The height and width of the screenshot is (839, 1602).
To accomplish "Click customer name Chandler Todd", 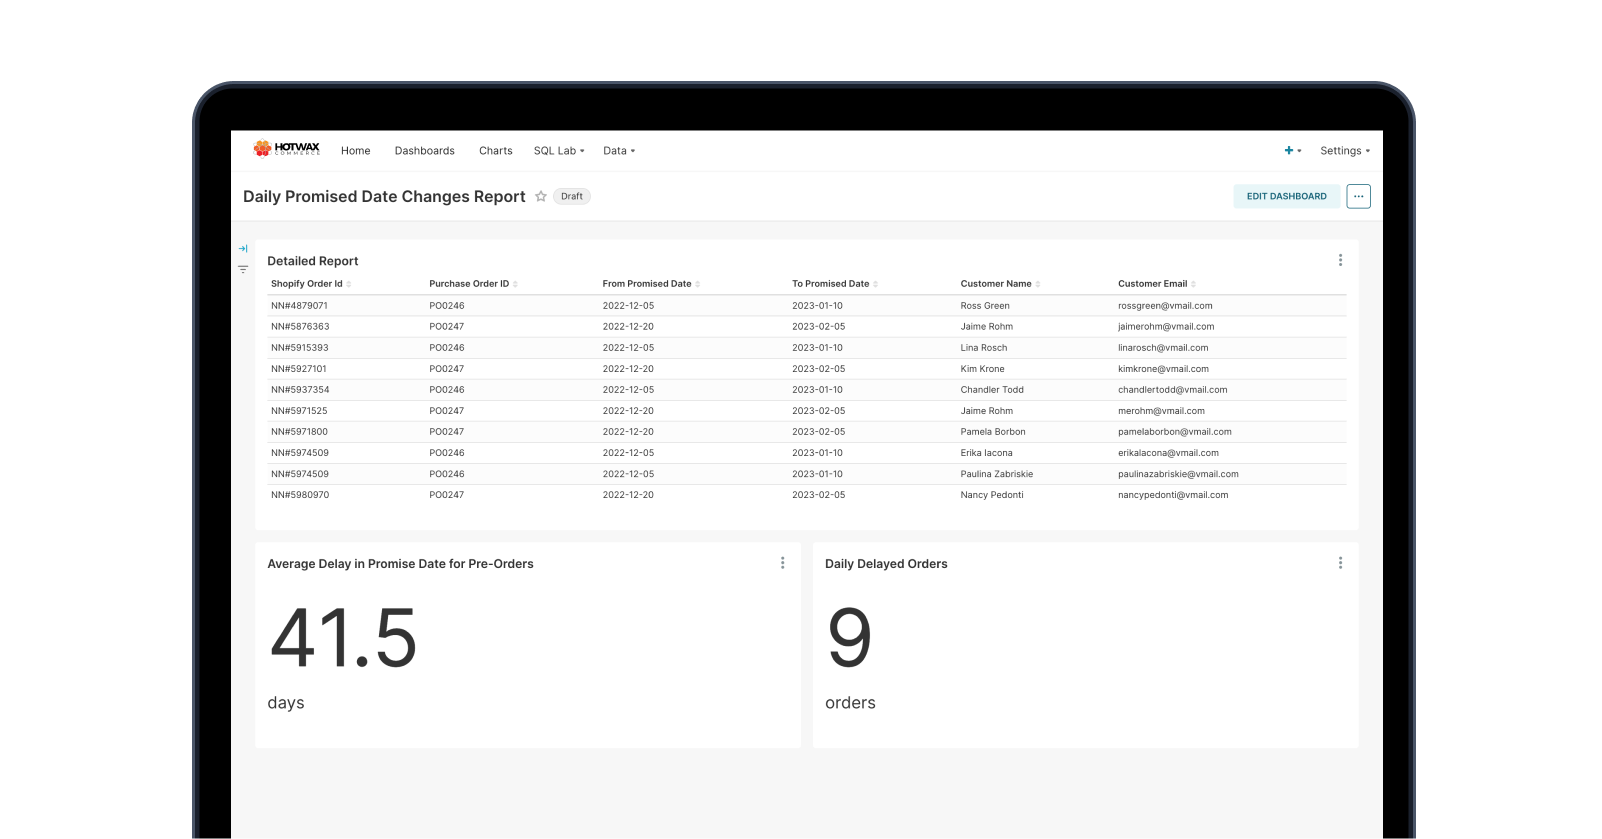I will pos(992,390).
